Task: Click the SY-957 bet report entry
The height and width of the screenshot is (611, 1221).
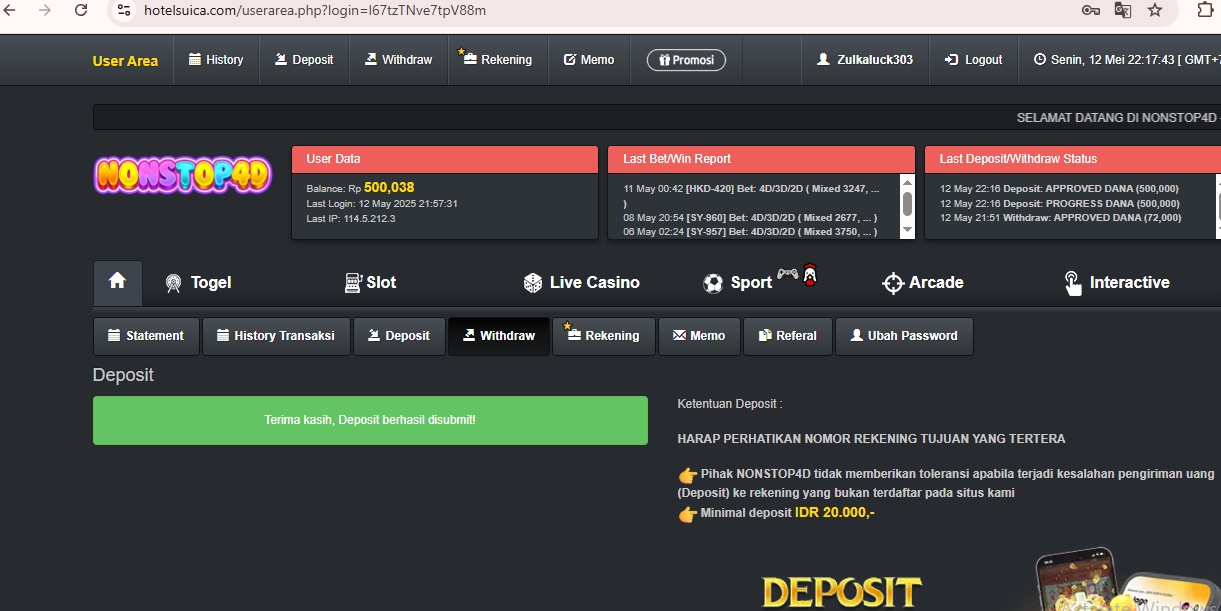Action: pyautogui.click(x=750, y=231)
